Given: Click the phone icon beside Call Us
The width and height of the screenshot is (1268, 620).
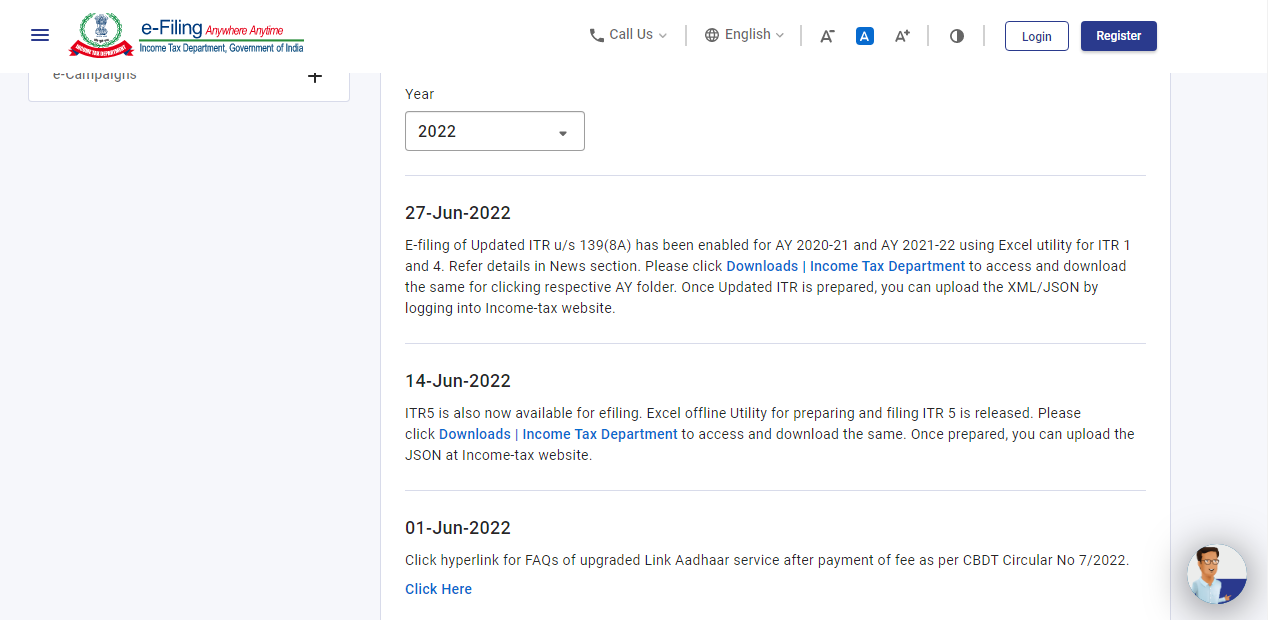Looking at the screenshot, I should click(x=597, y=35).
